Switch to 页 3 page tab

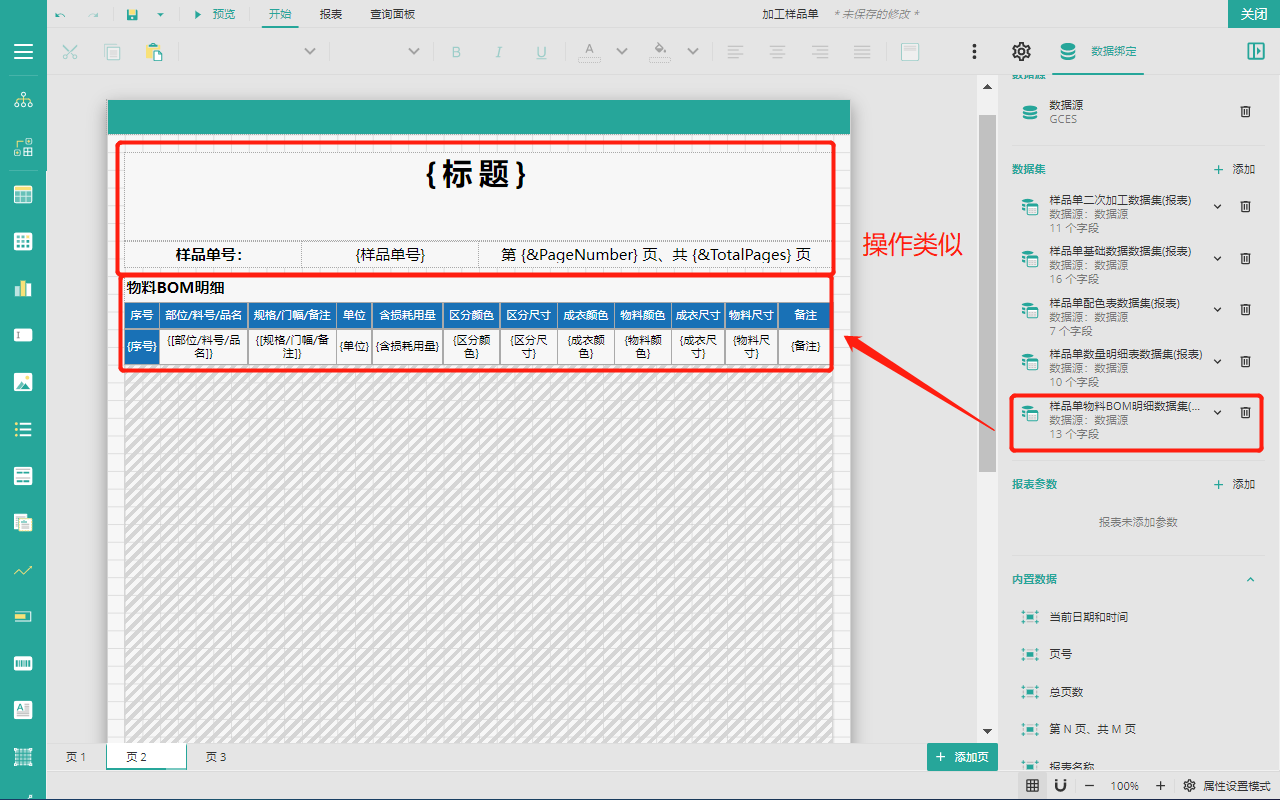pyautogui.click(x=216, y=757)
